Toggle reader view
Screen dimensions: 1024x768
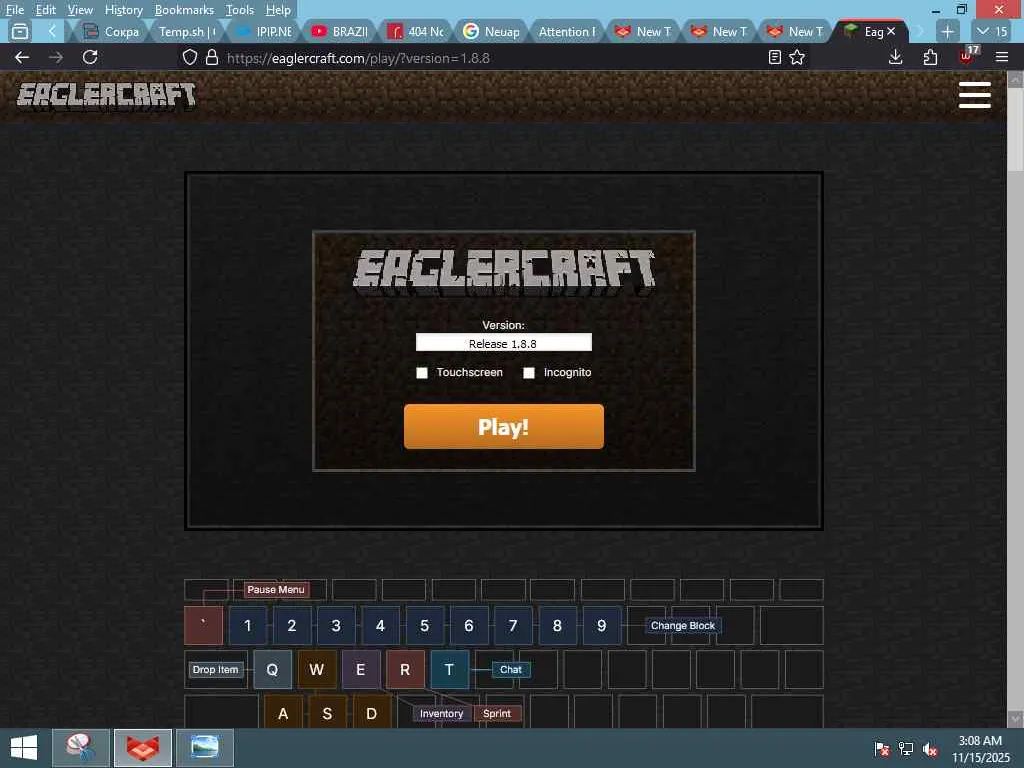[775, 57]
